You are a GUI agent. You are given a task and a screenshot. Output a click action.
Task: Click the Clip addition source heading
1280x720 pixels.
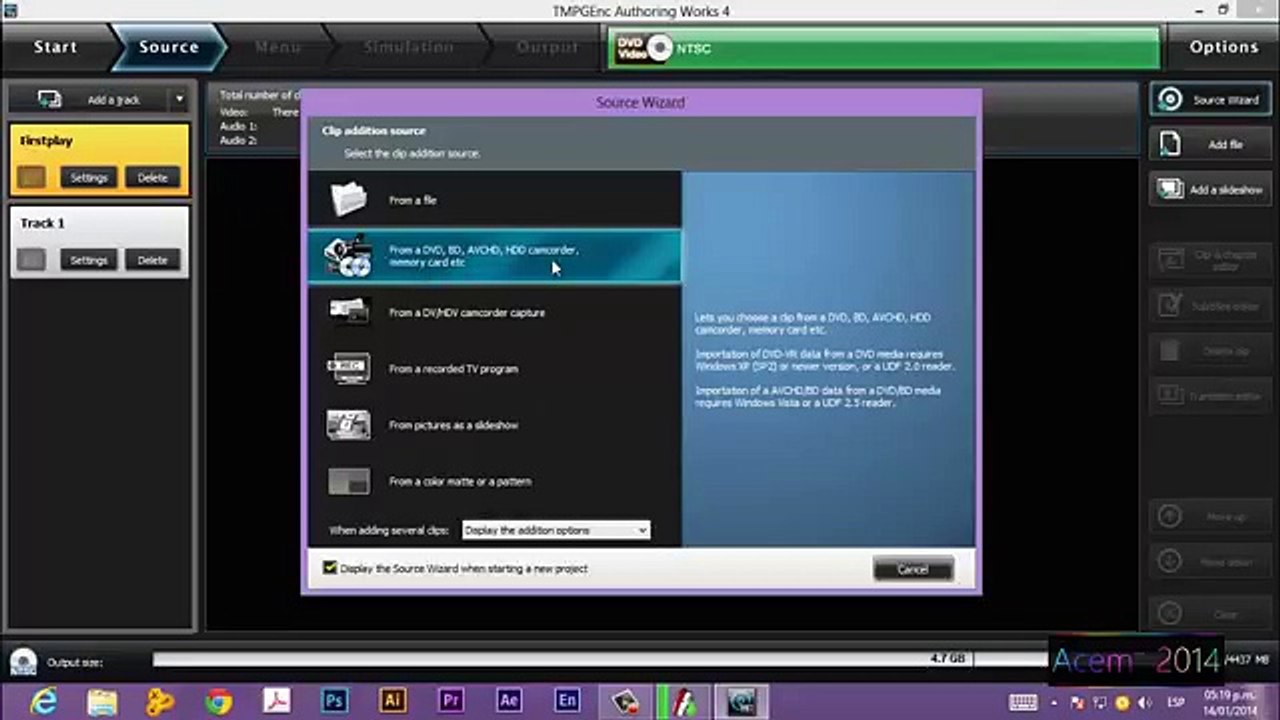[373, 131]
